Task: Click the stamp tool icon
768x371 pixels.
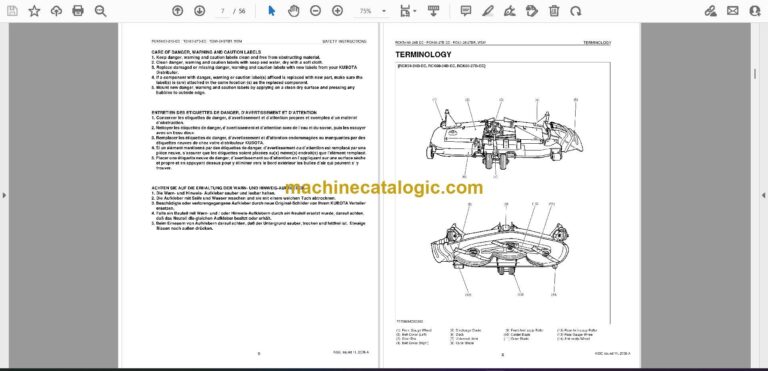Action: (531, 11)
